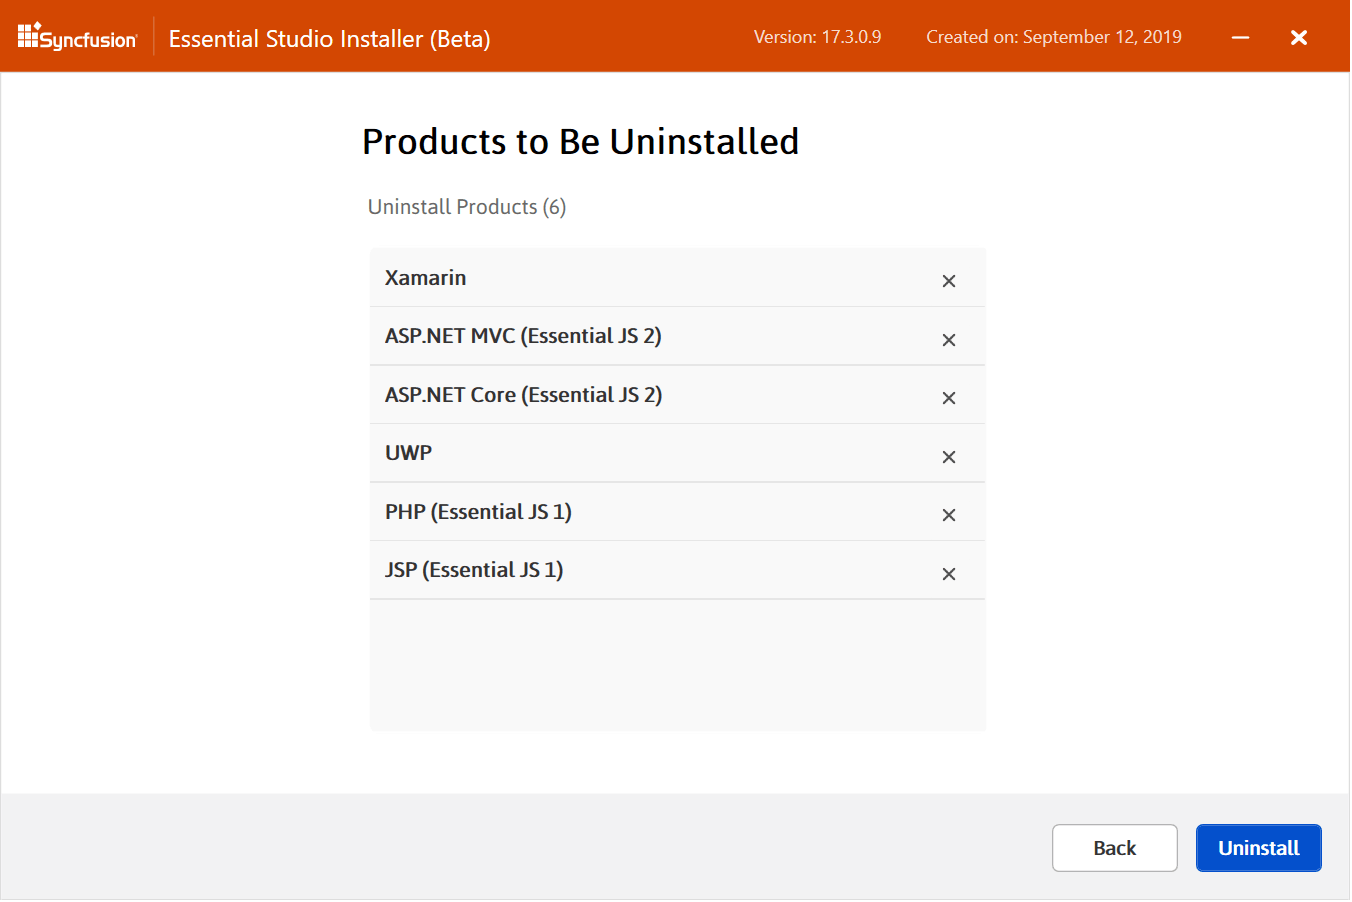1352x902 pixels.
Task: Click the Uninstall Products (6) label
Action: pyautogui.click(x=467, y=207)
